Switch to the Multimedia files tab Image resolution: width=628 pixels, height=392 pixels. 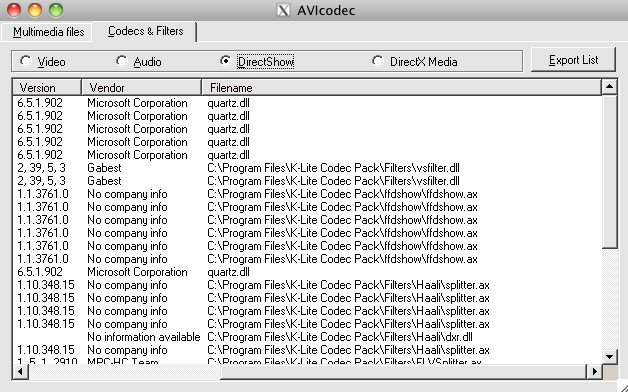[47, 32]
